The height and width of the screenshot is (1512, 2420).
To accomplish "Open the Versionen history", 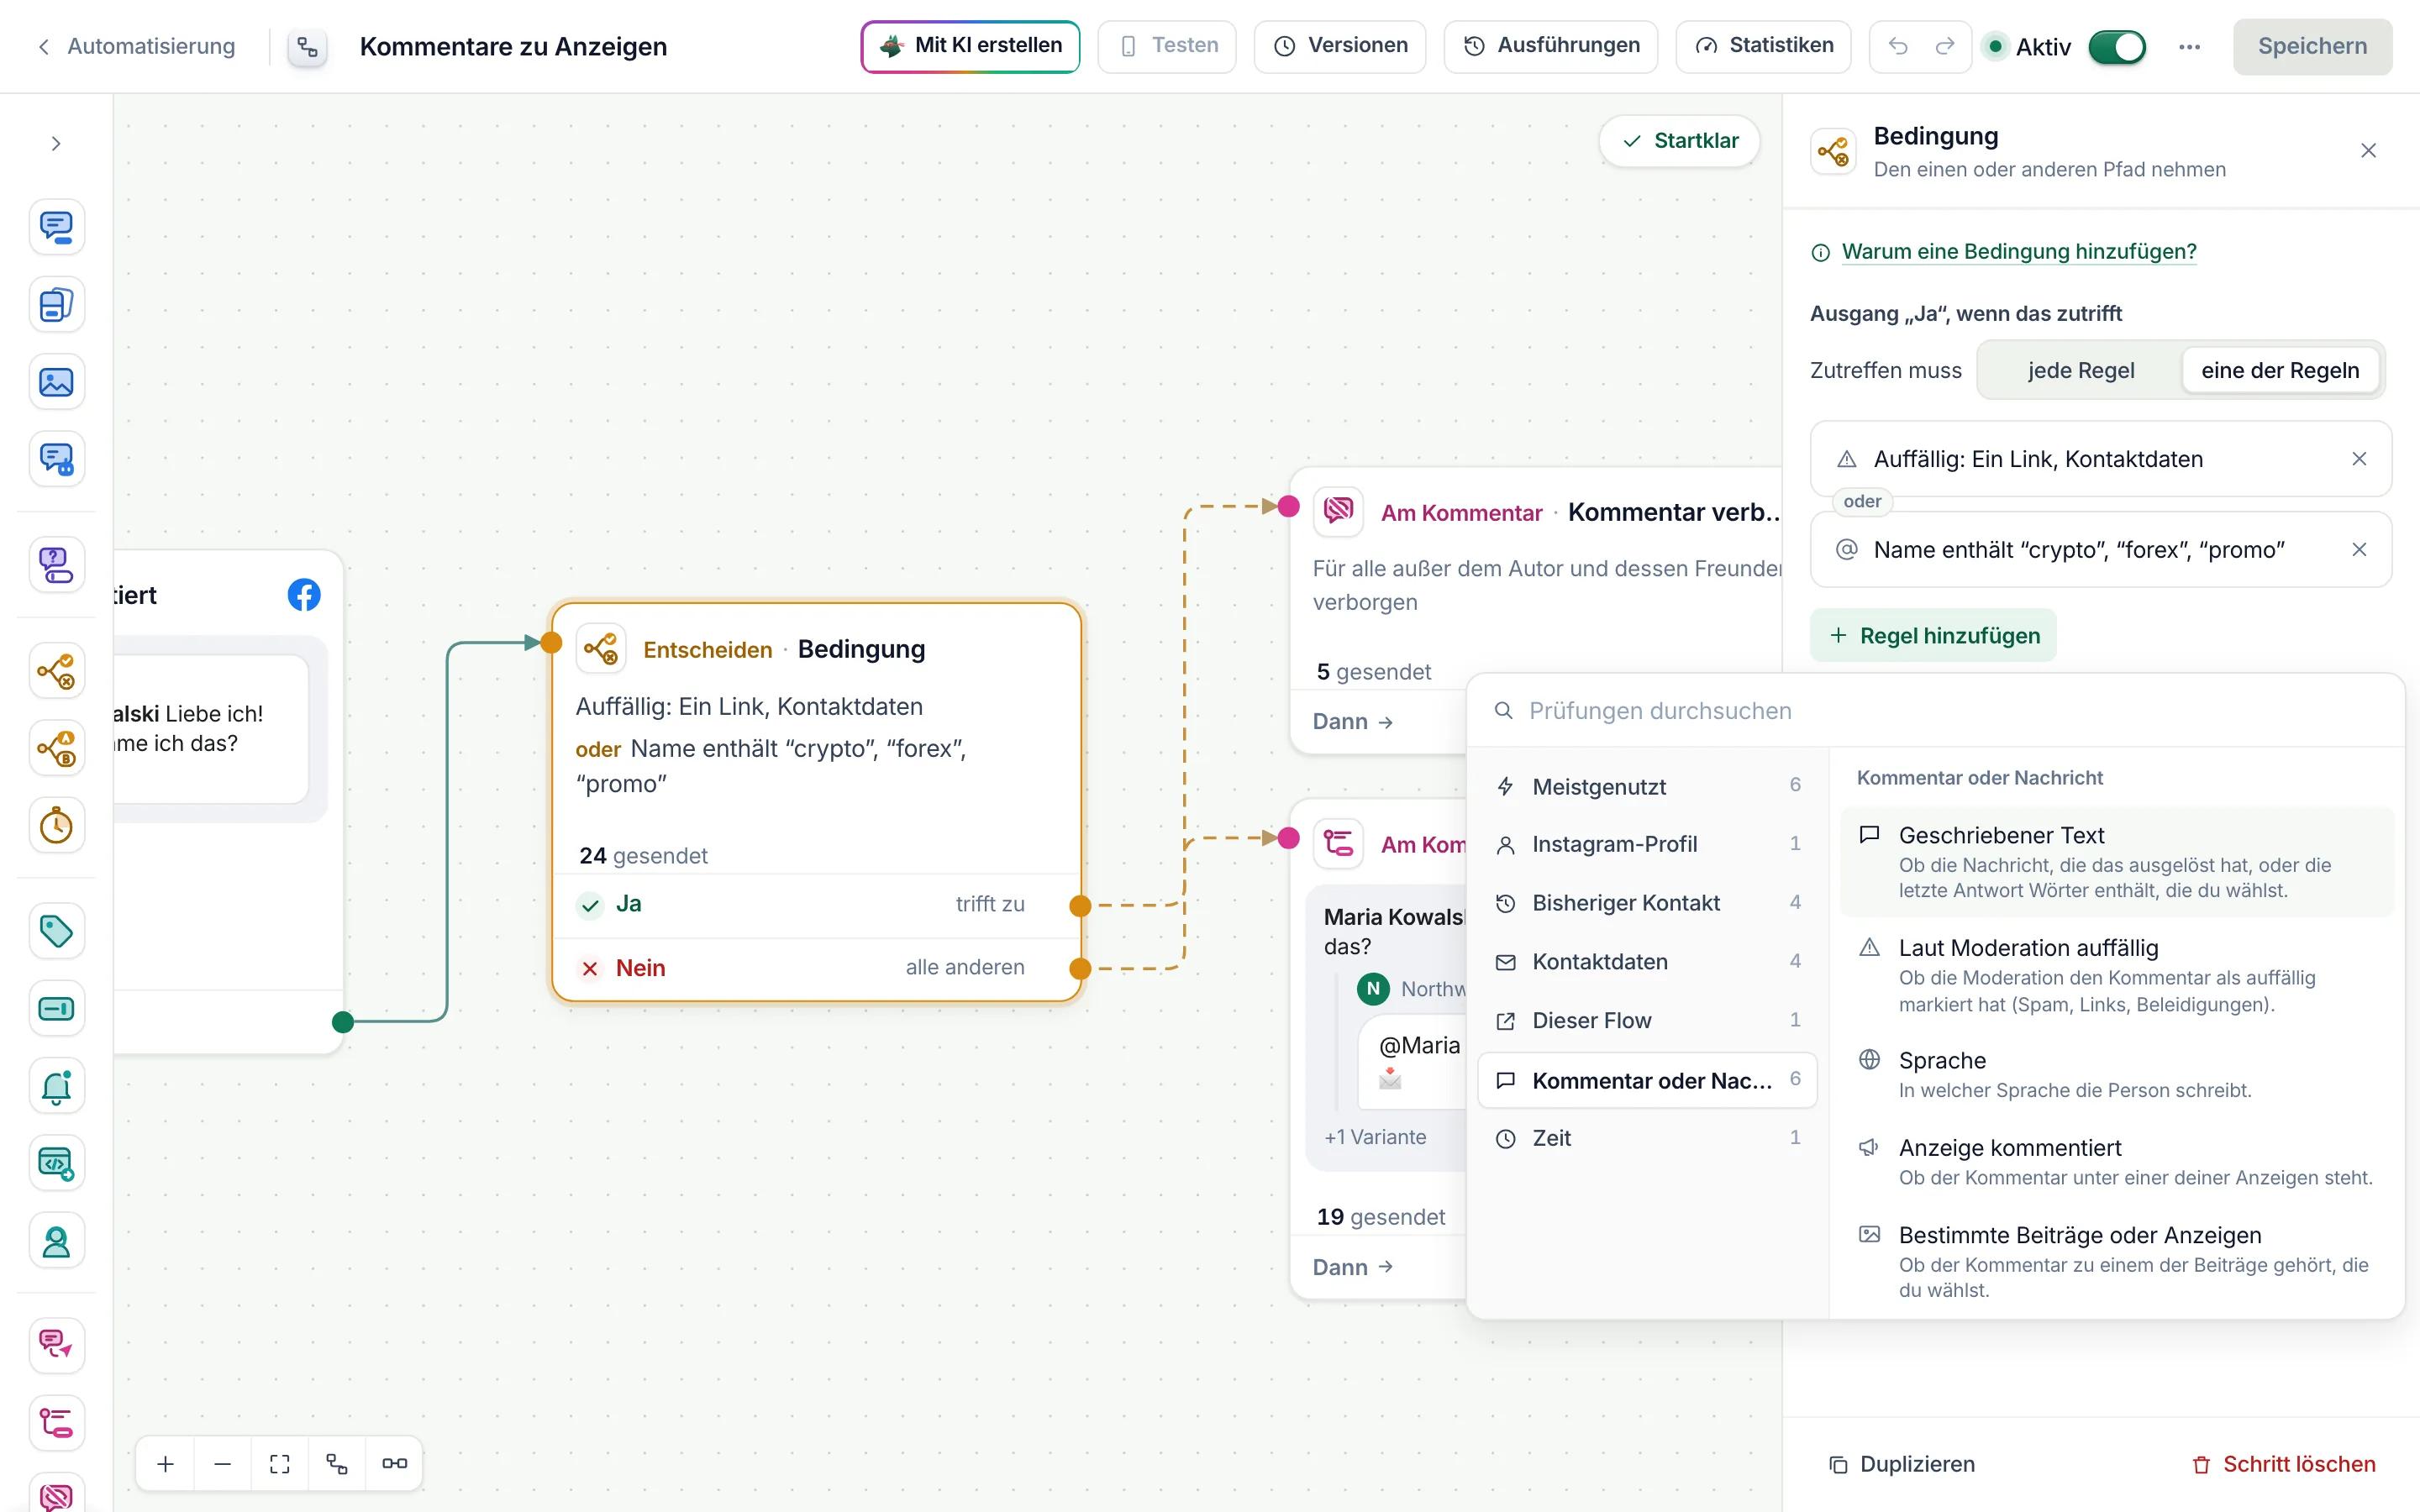I will pos(1340,46).
